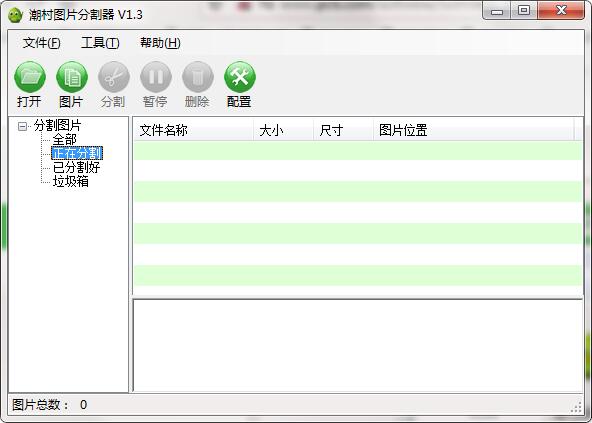This screenshot has height=423, width=592.
Task: Sort by the 大小 column header
Action: (x=284, y=130)
